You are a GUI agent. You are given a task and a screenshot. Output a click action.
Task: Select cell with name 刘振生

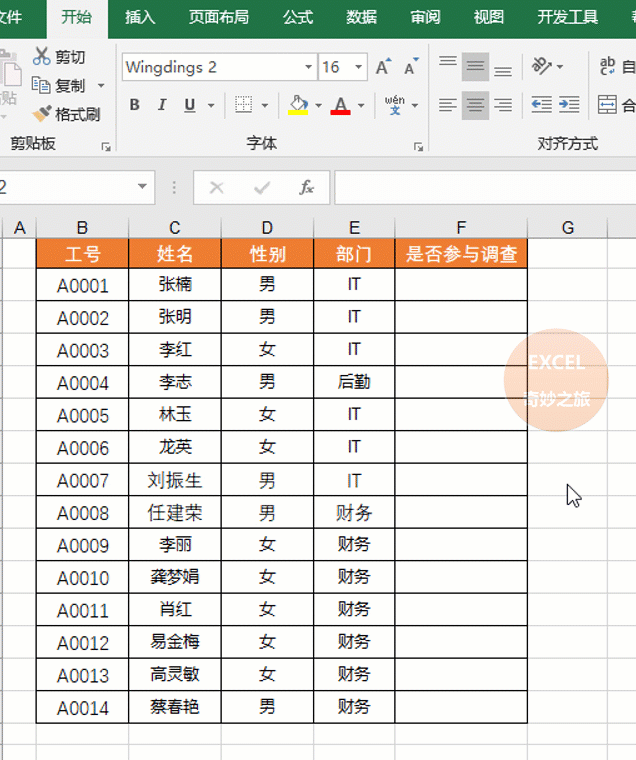click(175, 480)
